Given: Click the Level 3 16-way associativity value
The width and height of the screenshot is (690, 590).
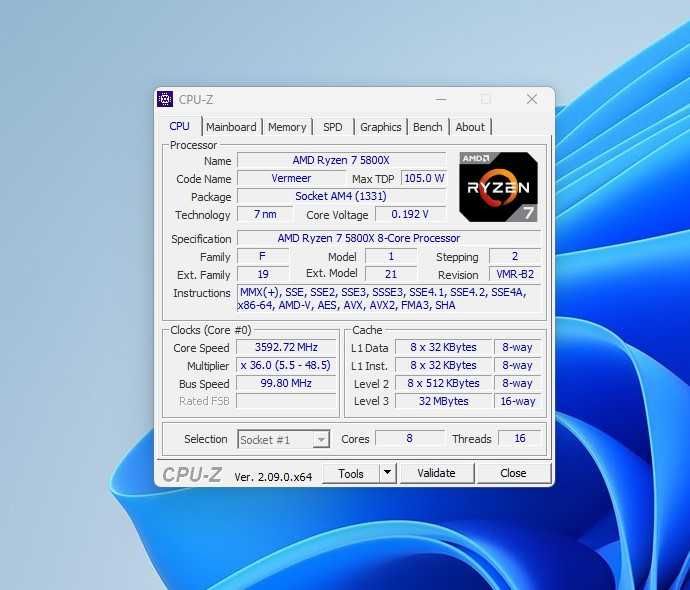Looking at the screenshot, I should coord(518,401).
